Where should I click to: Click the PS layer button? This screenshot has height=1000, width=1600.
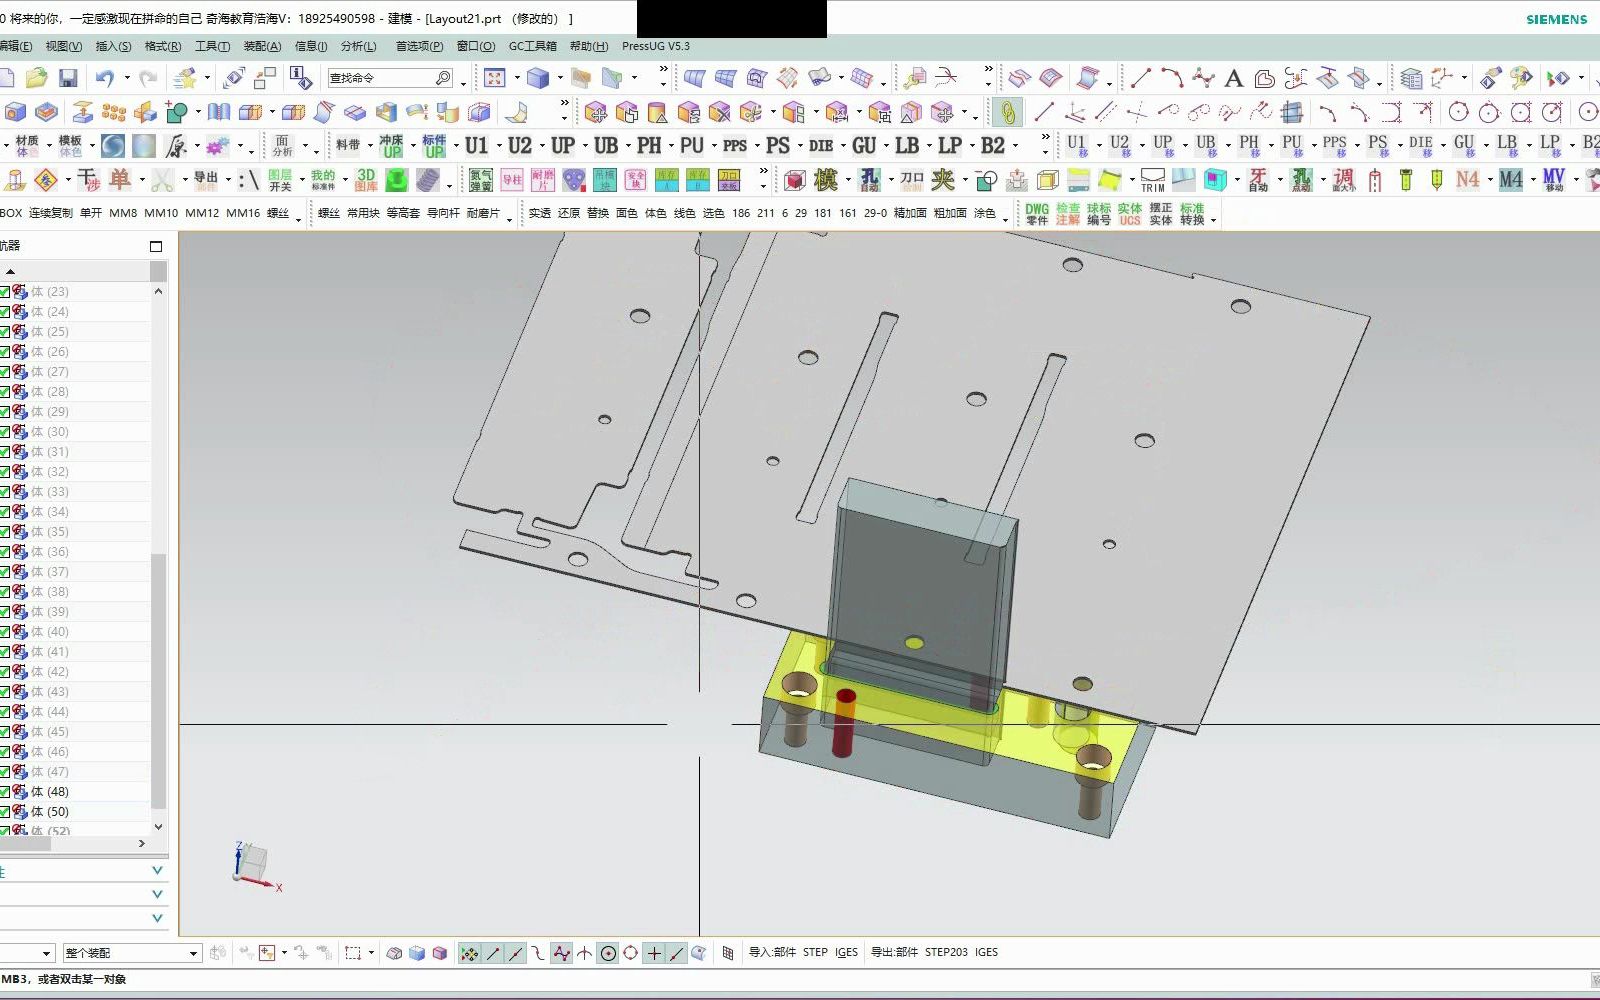(x=778, y=146)
